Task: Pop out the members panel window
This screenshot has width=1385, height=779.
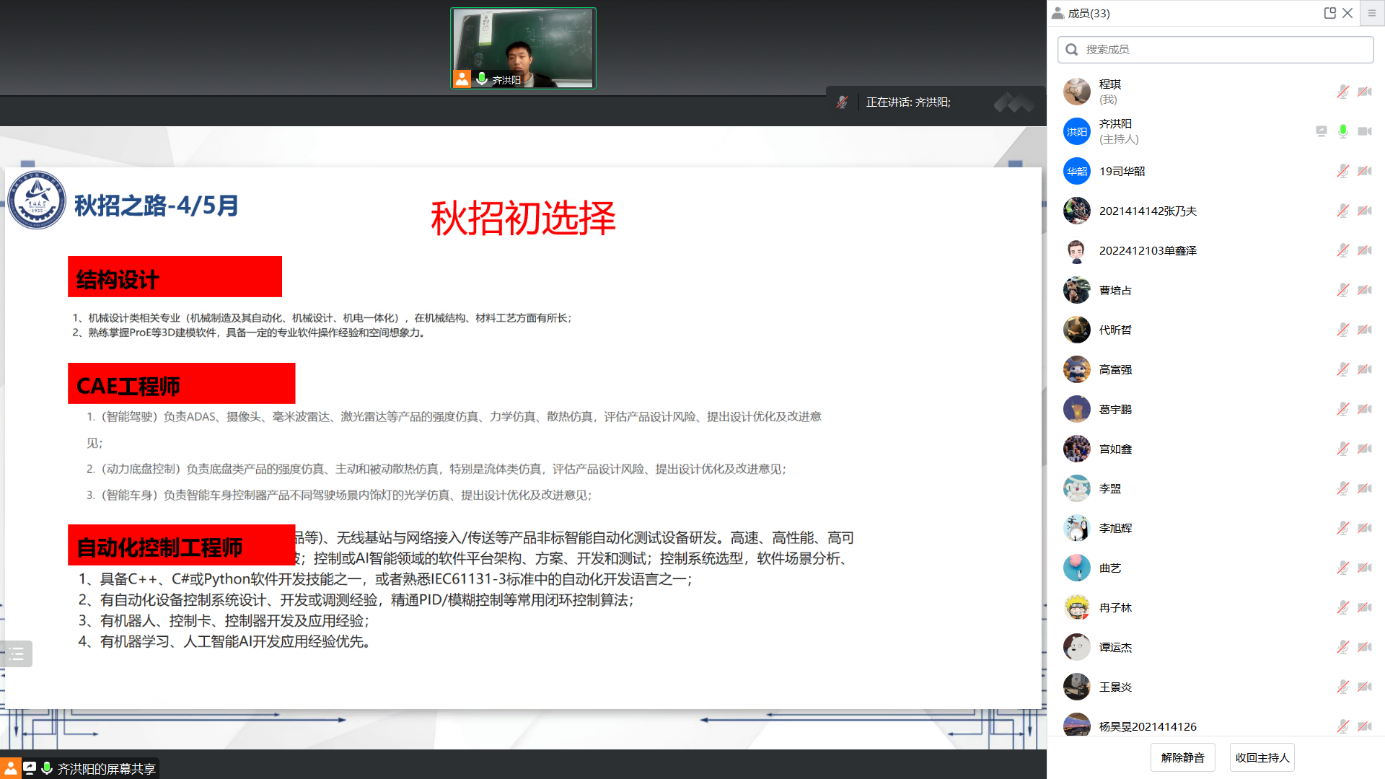Action: click(x=1329, y=13)
